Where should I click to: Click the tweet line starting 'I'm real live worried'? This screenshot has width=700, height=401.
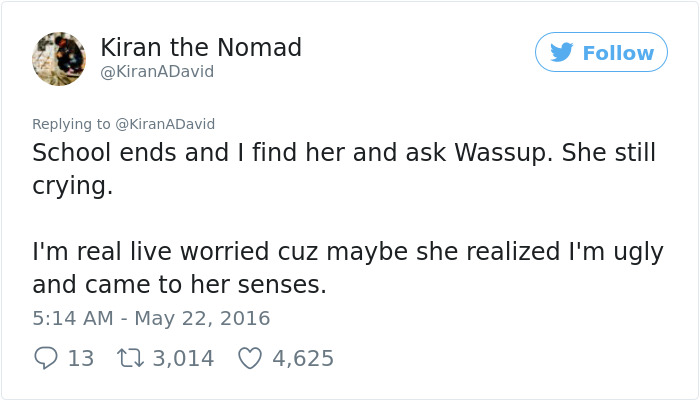(x=348, y=252)
